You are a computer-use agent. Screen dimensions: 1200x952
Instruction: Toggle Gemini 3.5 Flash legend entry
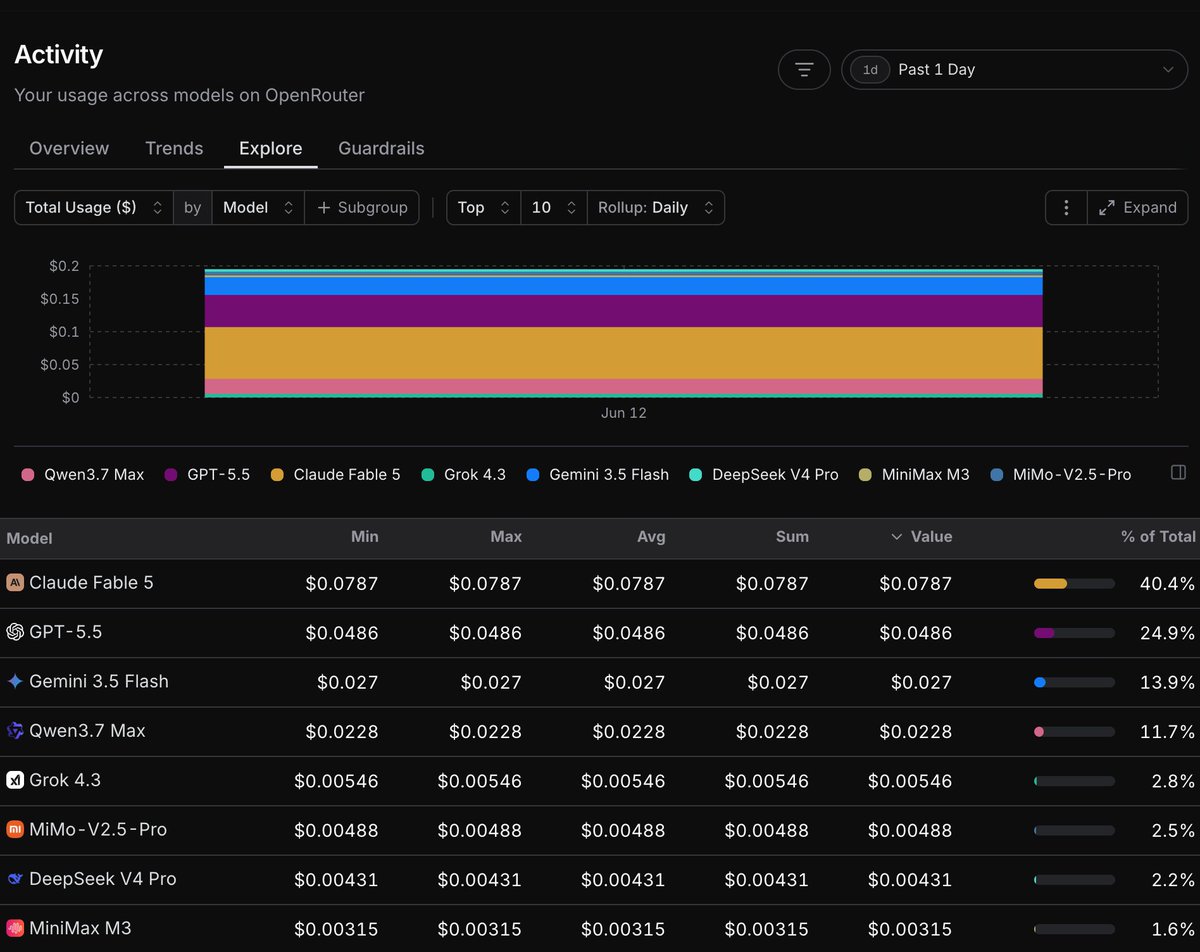coord(597,474)
